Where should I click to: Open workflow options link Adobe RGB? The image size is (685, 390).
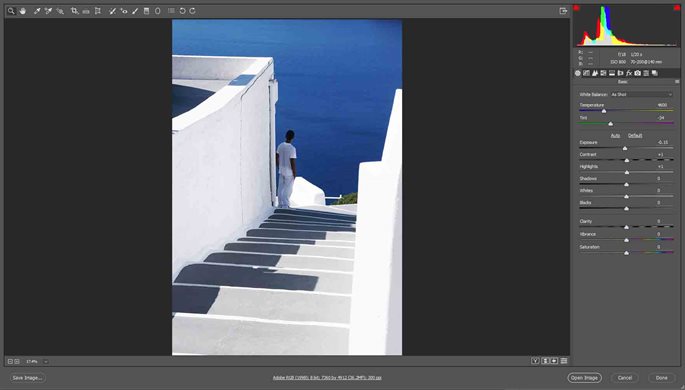click(327, 378)
